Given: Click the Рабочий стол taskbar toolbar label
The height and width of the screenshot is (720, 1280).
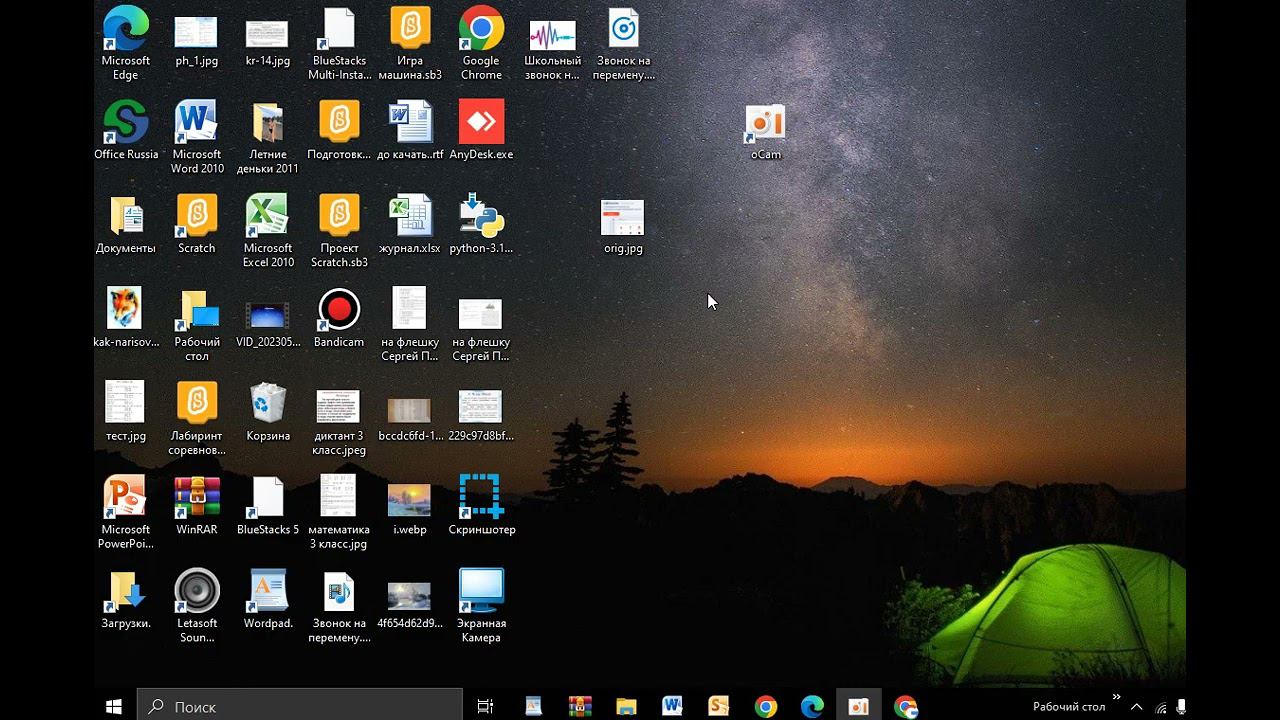Looking at the screenshot, I should (1069, 707).
